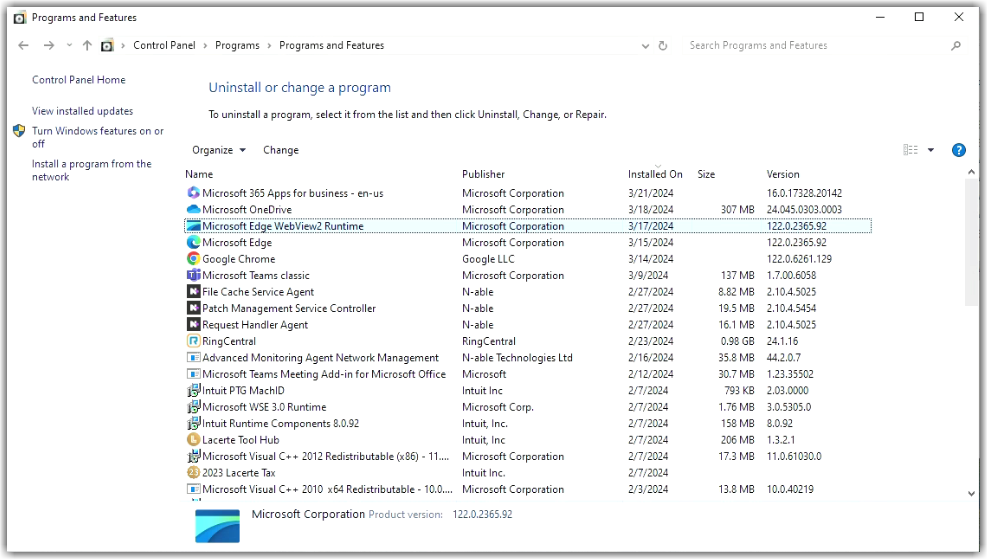
Task: Click the Advanced Monitoring Agent icon
Action: tap(193, 357)
